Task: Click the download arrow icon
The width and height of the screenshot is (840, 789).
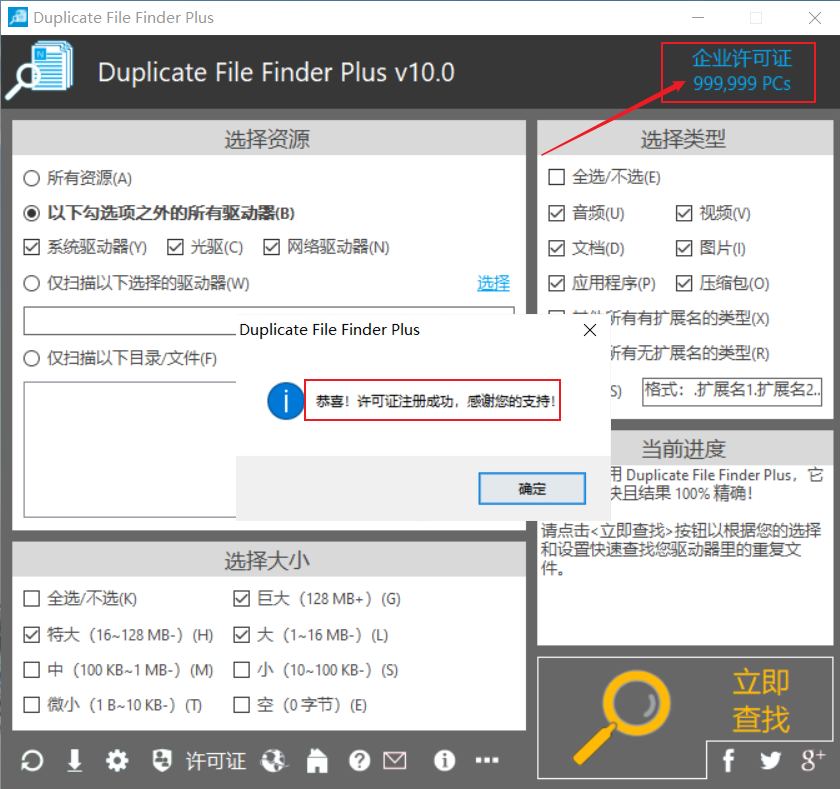Action: 74,761
